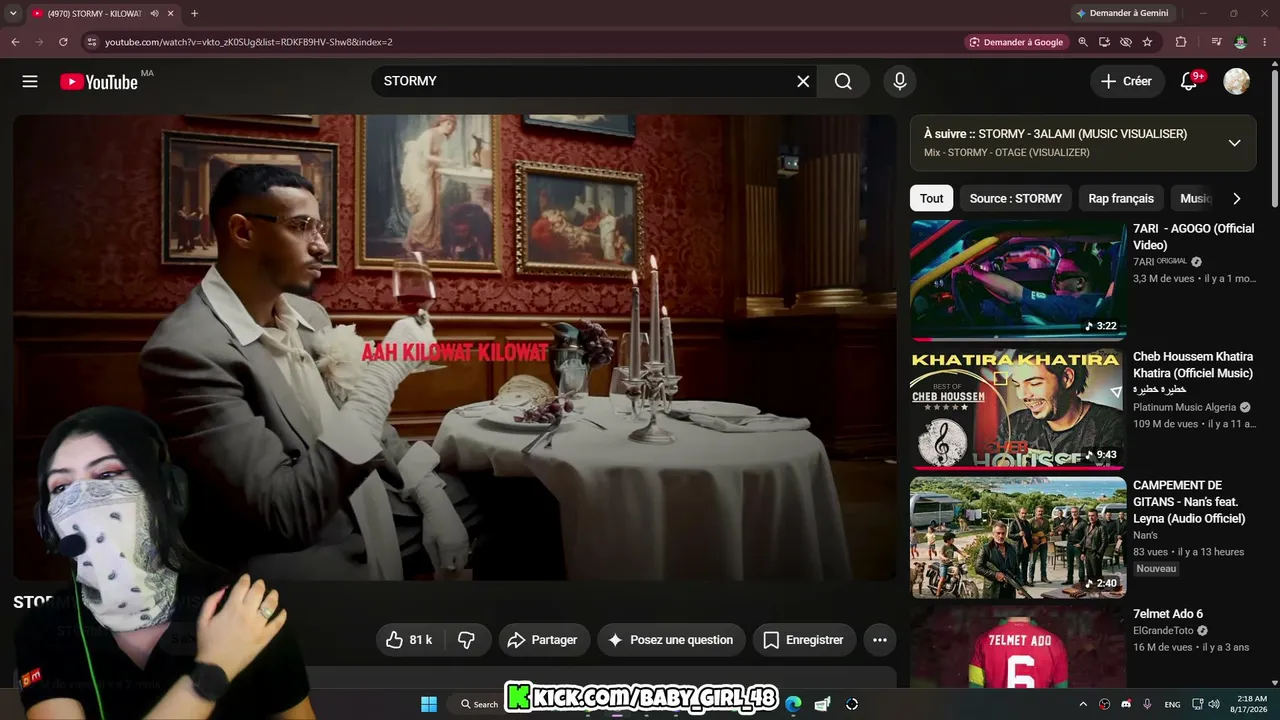Click the video player showing AAH KILOWAT
The width and height of the screenshot is (1280, 720).
coord(455,347)
